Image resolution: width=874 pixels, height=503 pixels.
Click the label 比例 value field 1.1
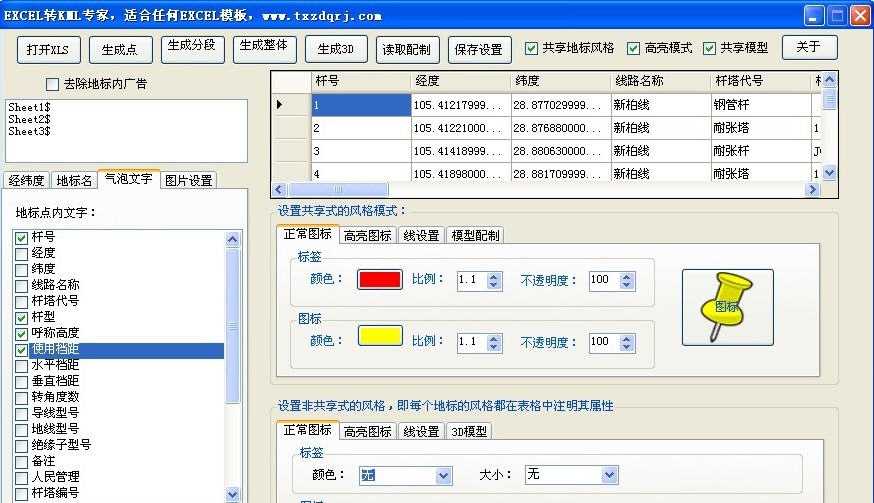point(472,280)
